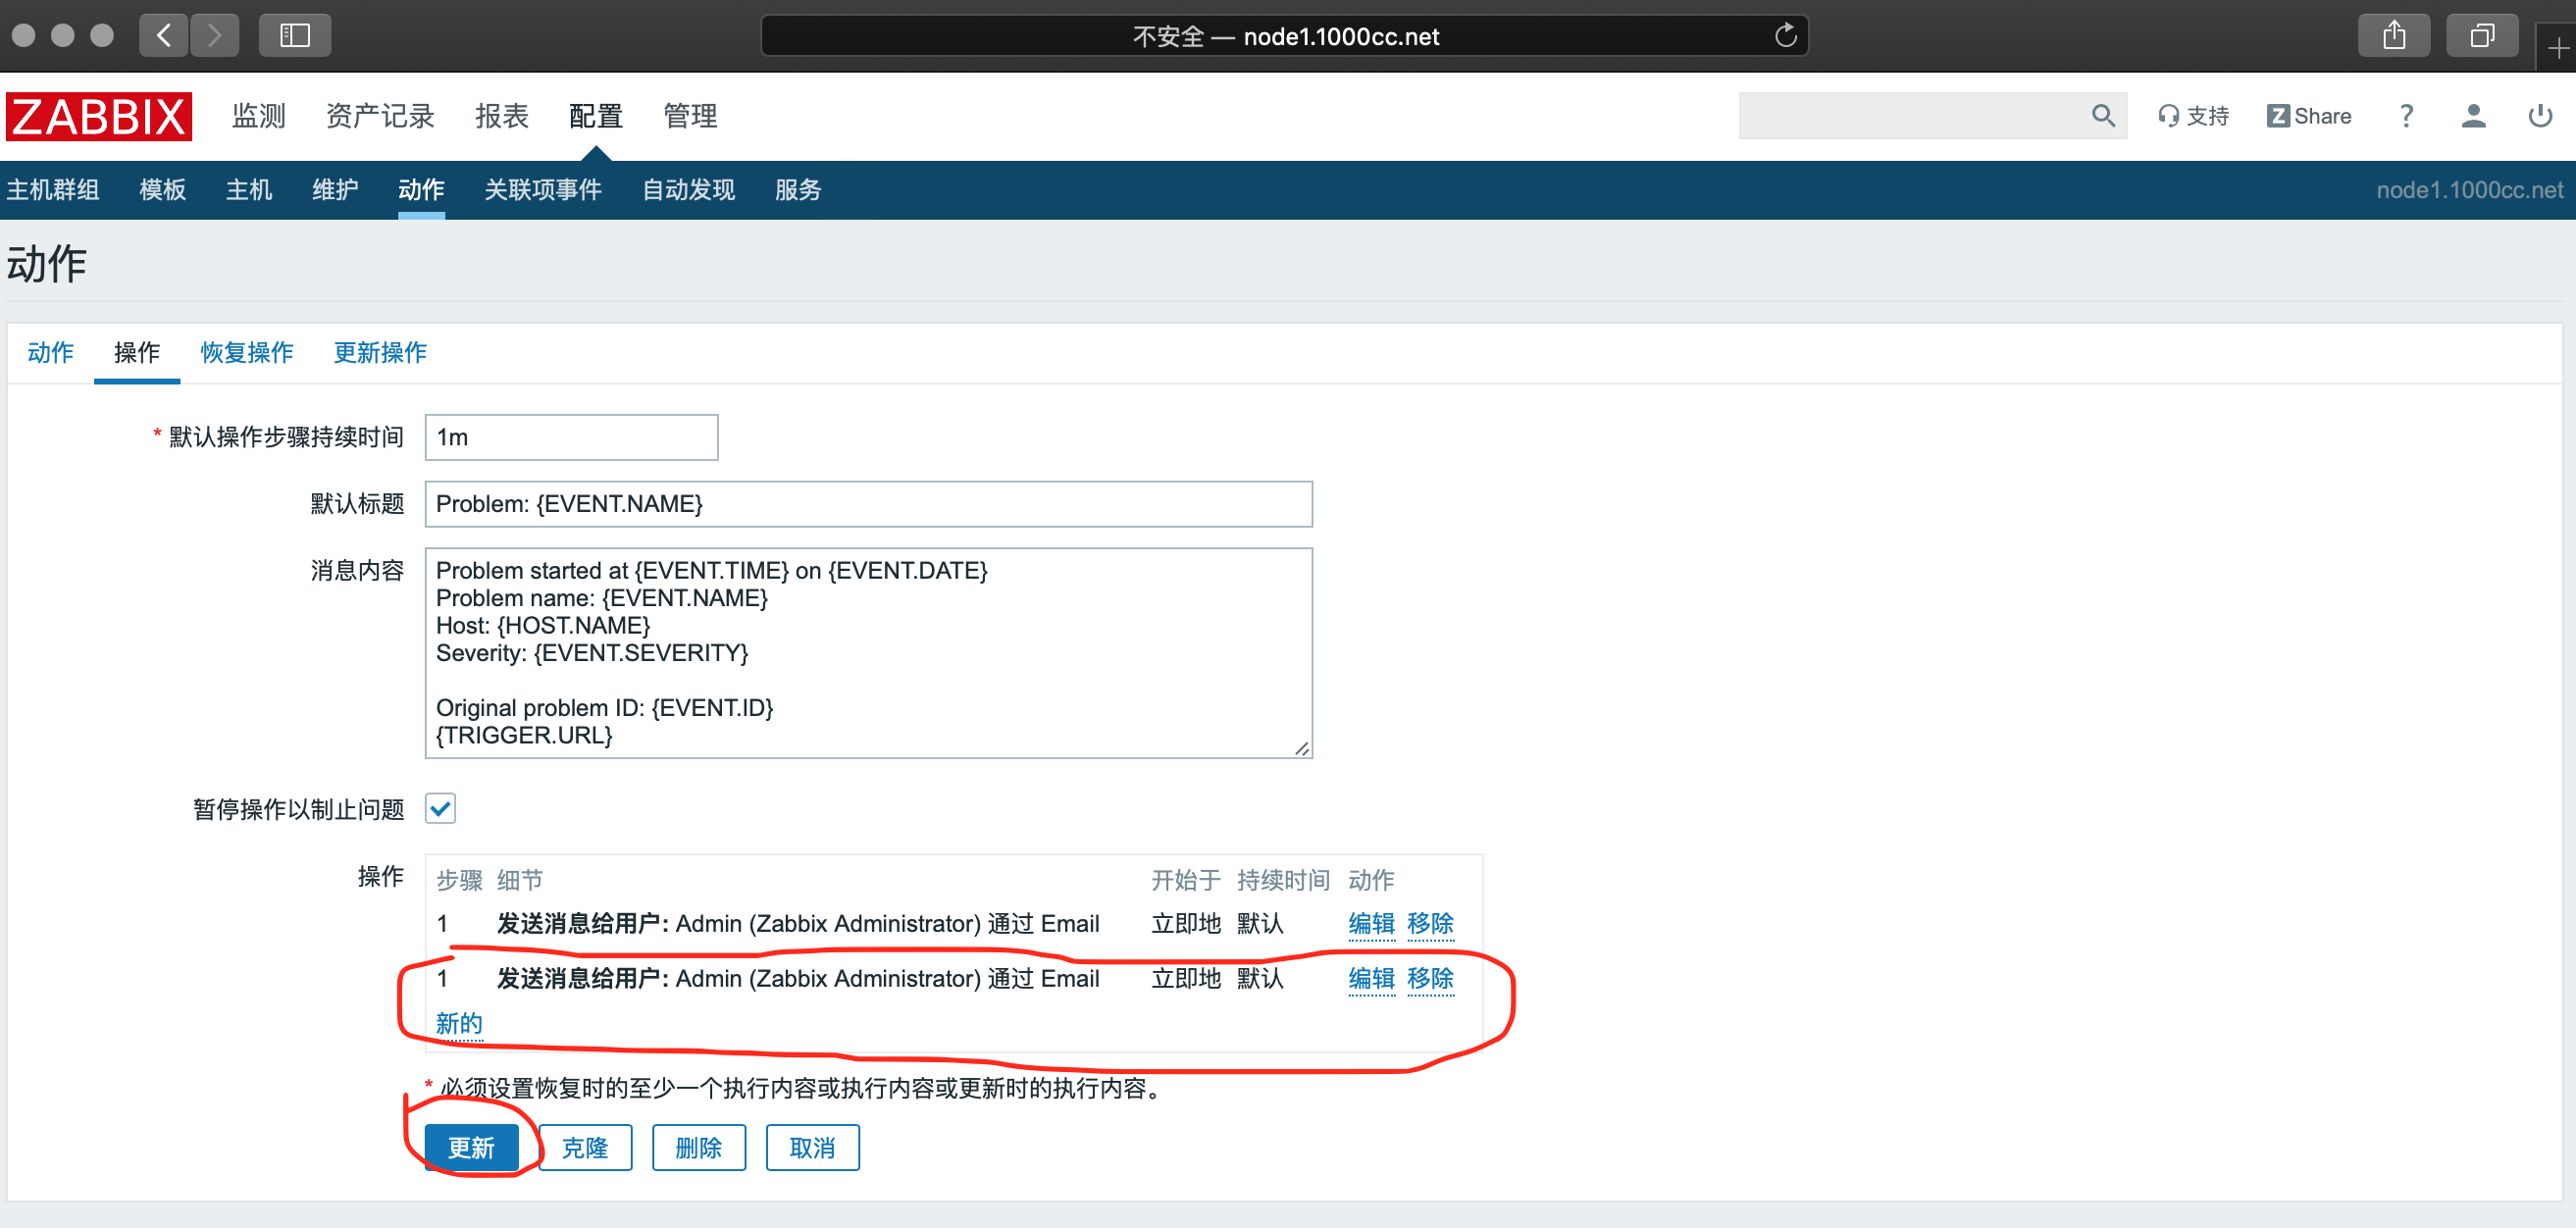
Task: Click 新的 link to add operation
Action: [x=459, y=1023]
